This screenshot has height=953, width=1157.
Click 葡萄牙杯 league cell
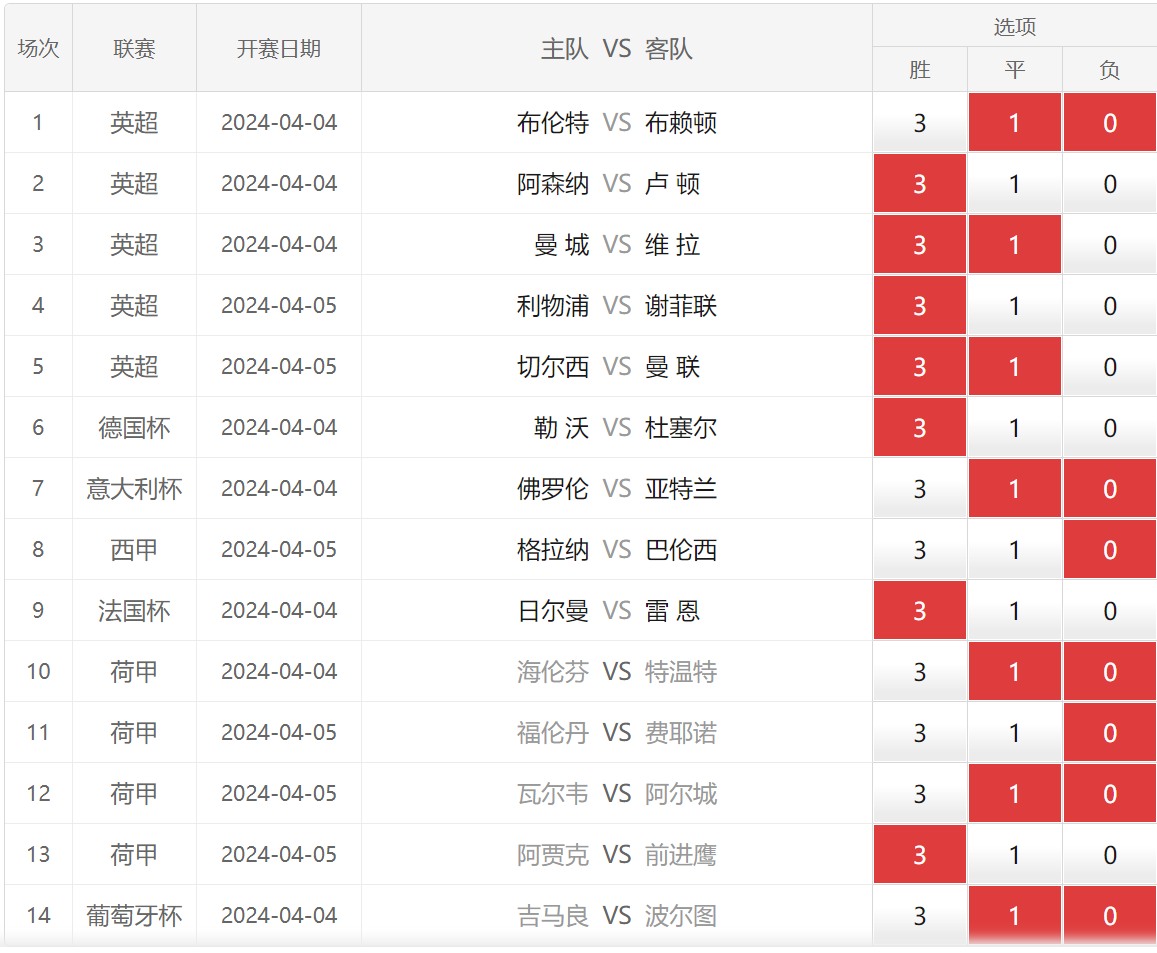coord(134,915)
